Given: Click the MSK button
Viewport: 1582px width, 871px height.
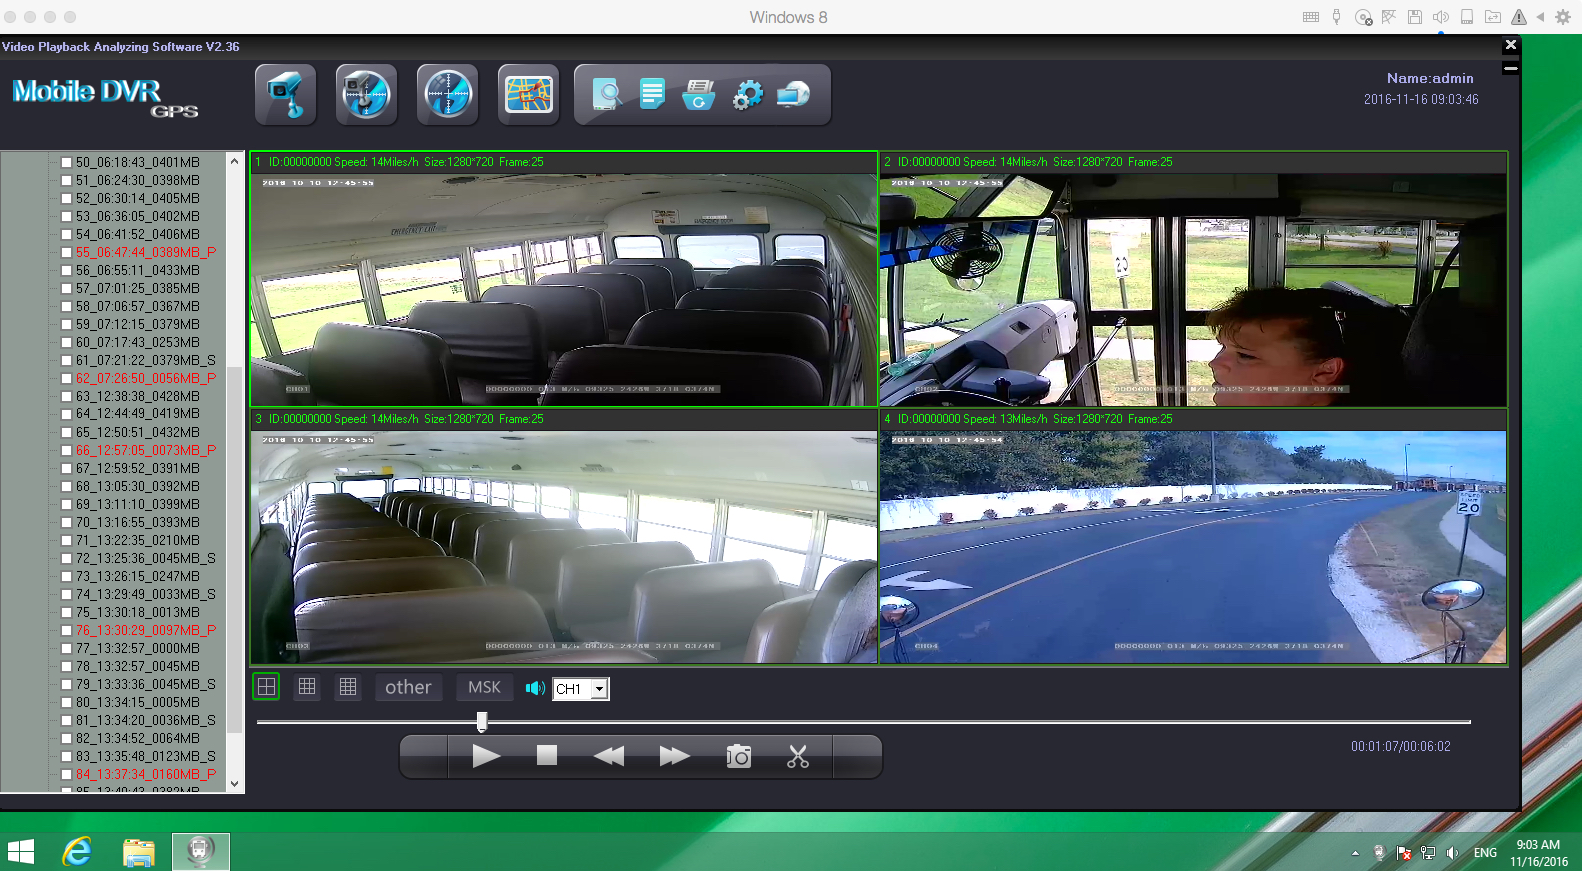Looking at the screenshot, I should [484, 687].
